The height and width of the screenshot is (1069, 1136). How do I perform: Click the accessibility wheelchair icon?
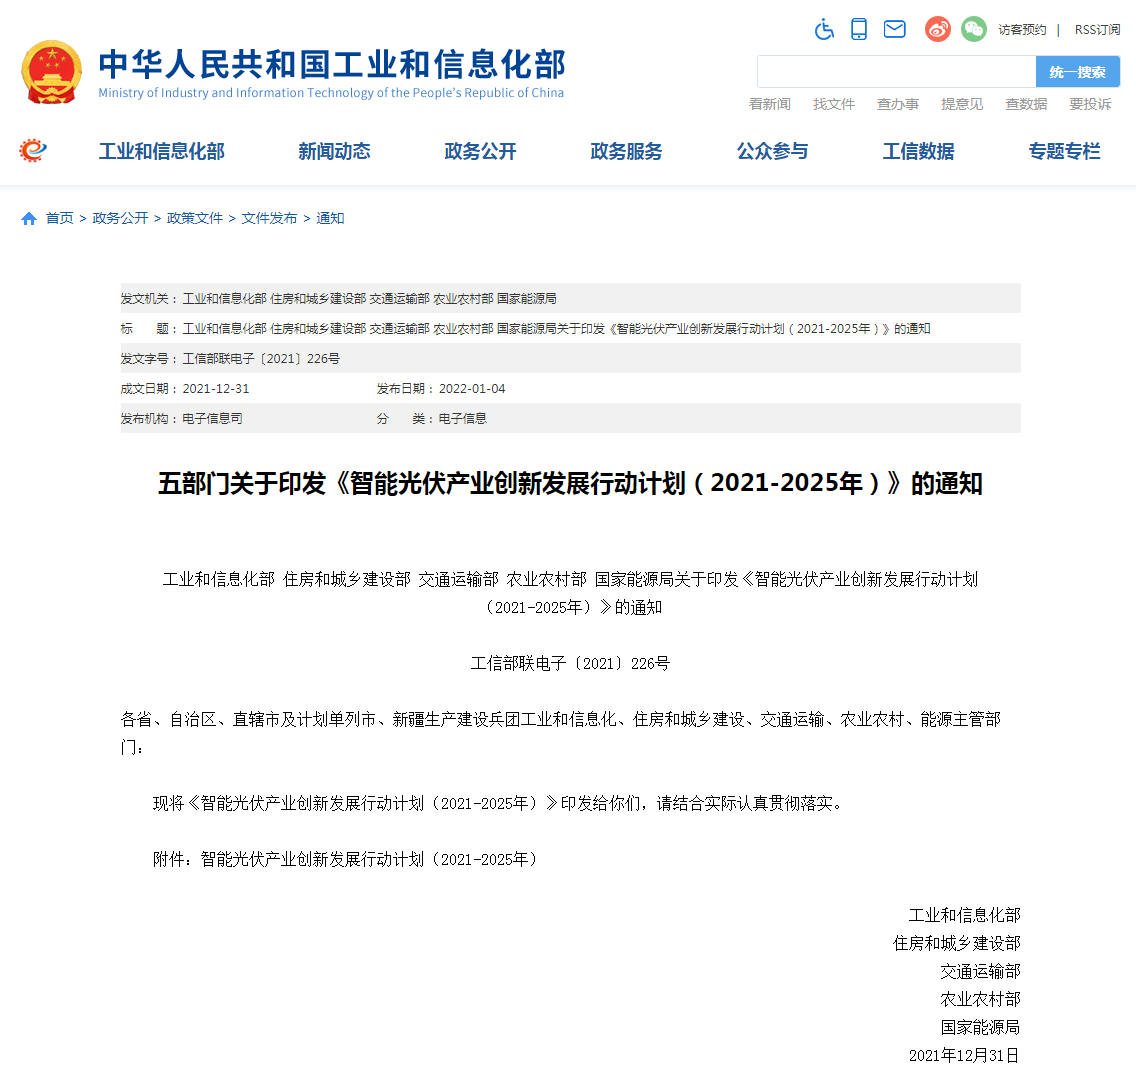[x=824, y=29]
